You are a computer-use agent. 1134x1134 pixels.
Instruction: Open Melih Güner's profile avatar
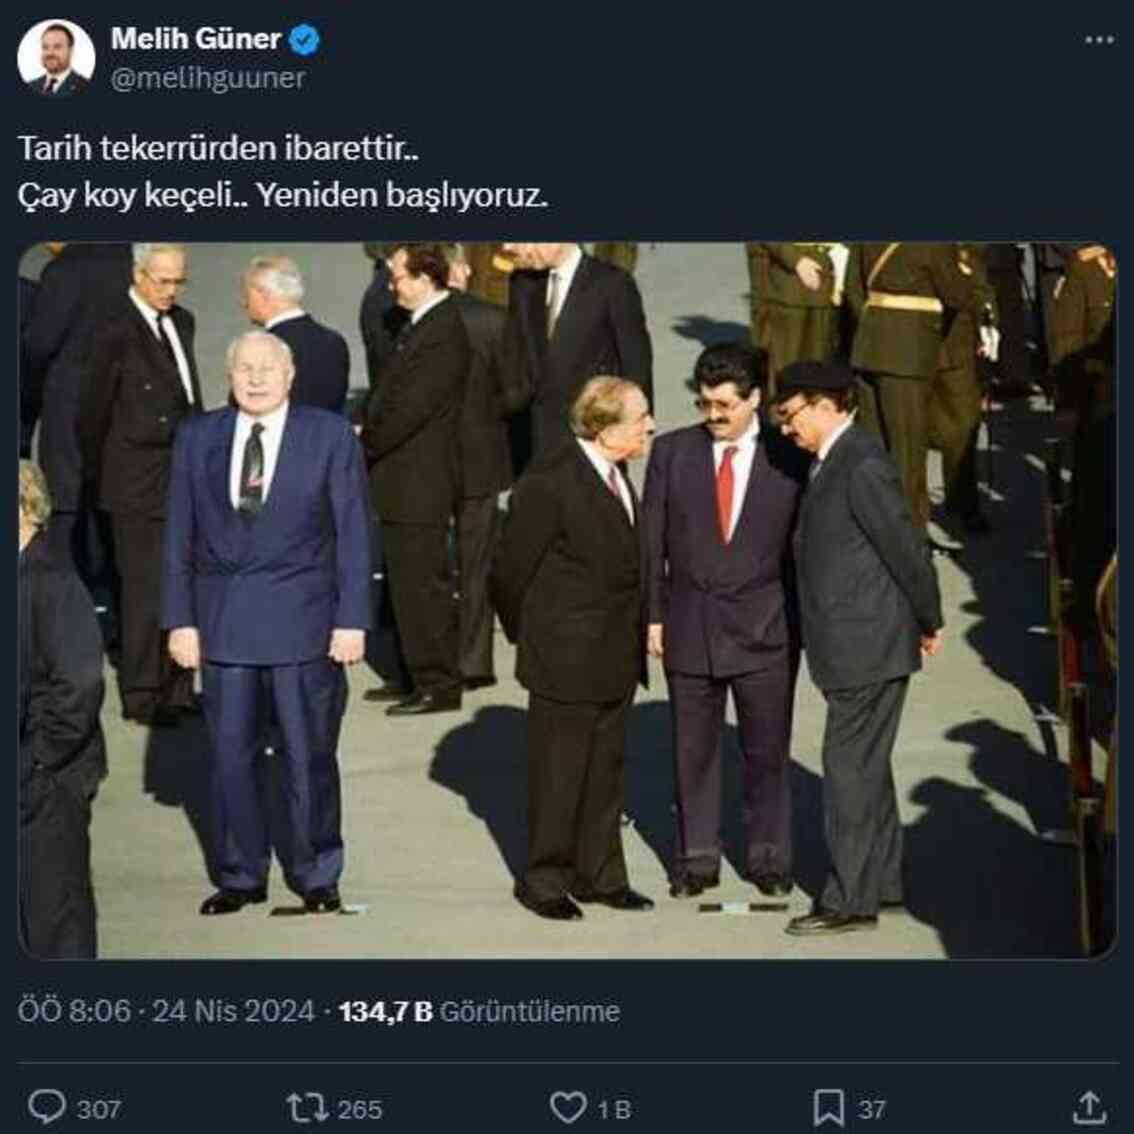56,58
